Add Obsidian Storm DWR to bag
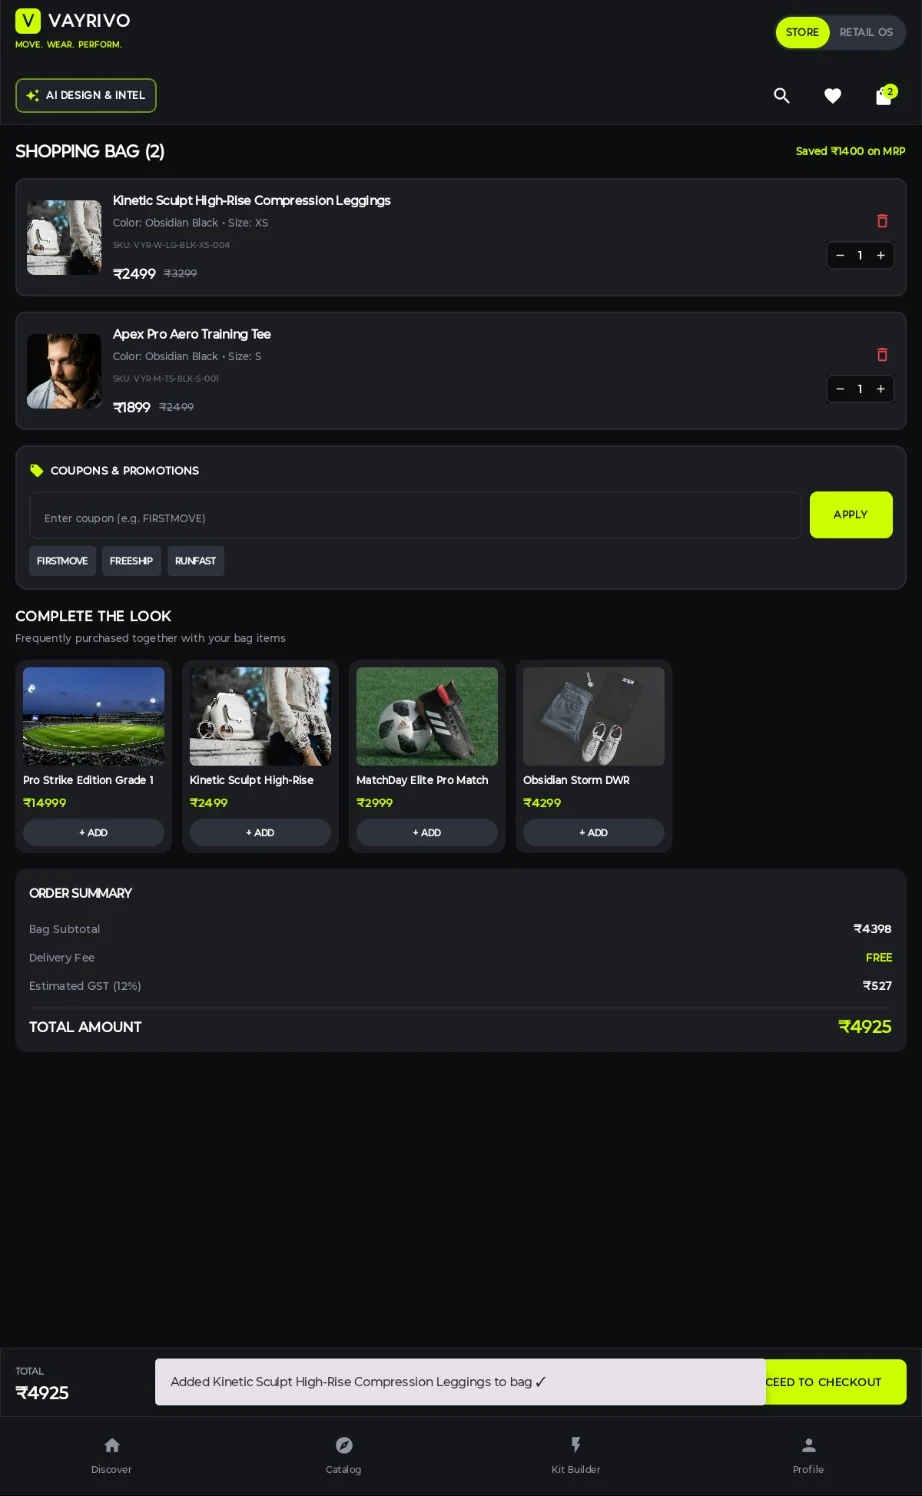922x1496 pixels. [594, 833]
